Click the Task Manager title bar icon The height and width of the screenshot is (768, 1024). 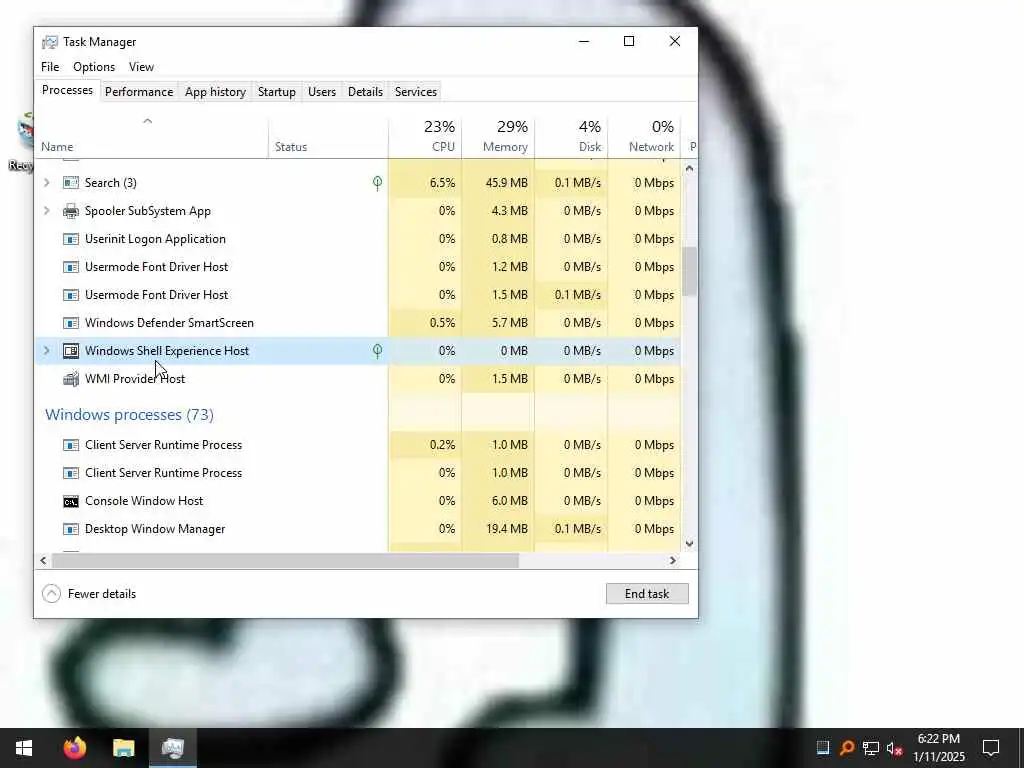pyautogui.click(x=50, y=42)
